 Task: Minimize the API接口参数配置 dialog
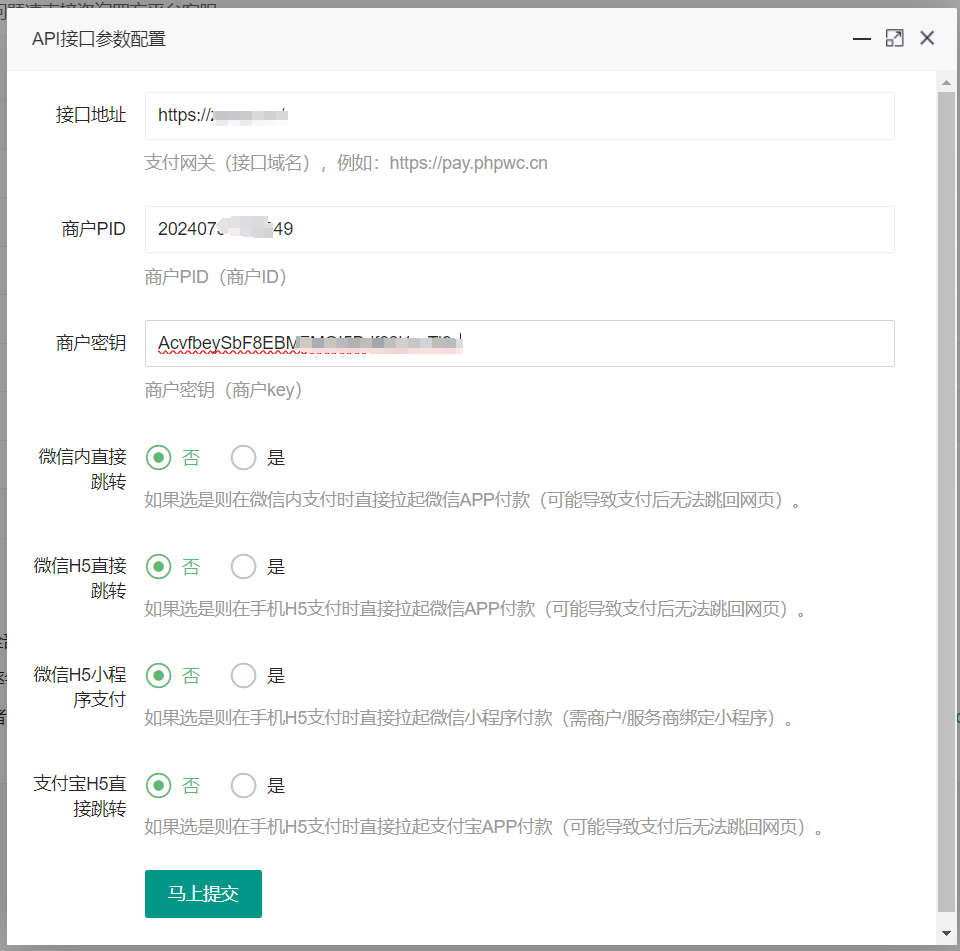click(x=861, y=39)
